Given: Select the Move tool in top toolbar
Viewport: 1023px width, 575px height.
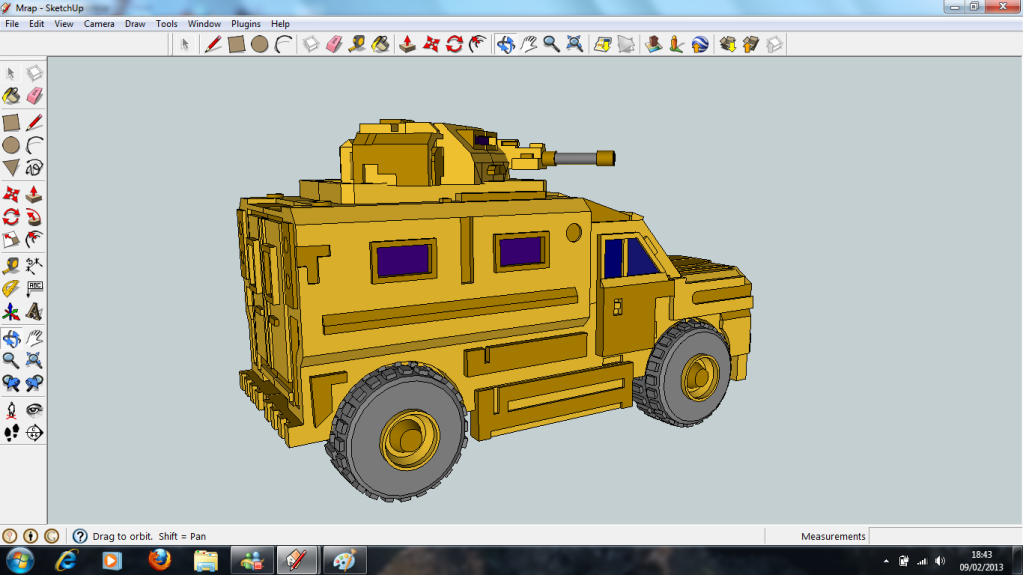Looking at the screenshot, I should pos(431,44).
